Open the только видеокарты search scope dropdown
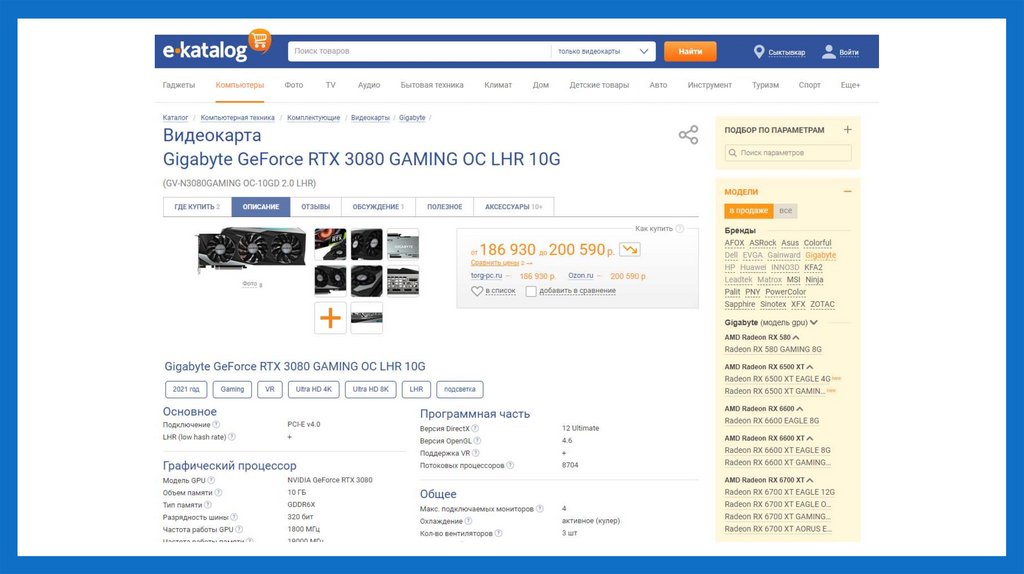The image size is (1024, 574). (603, 51)
